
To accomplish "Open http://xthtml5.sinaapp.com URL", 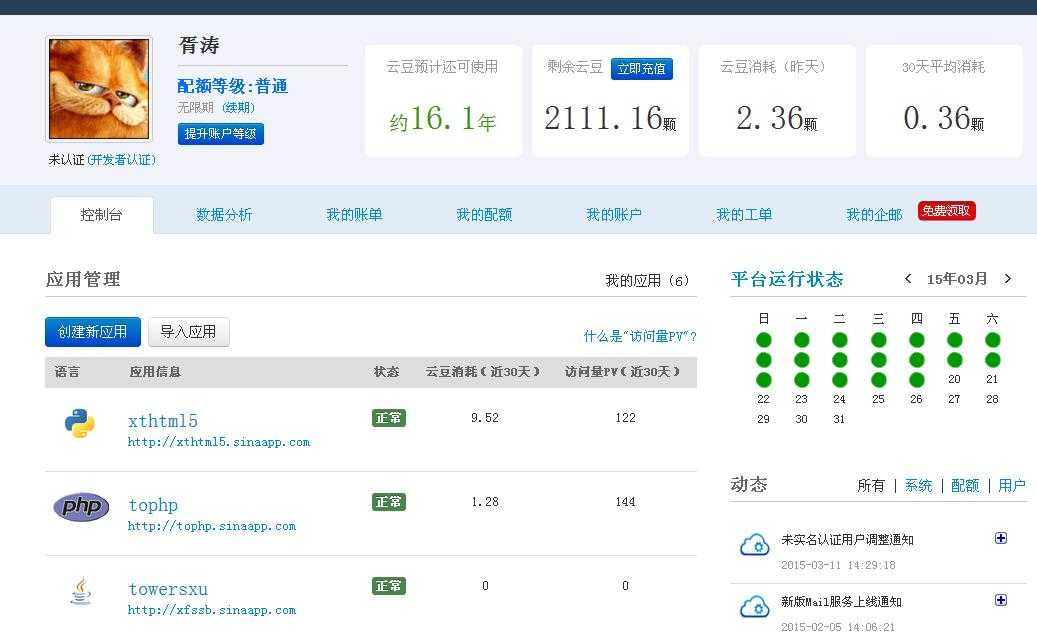I will 219,442.
